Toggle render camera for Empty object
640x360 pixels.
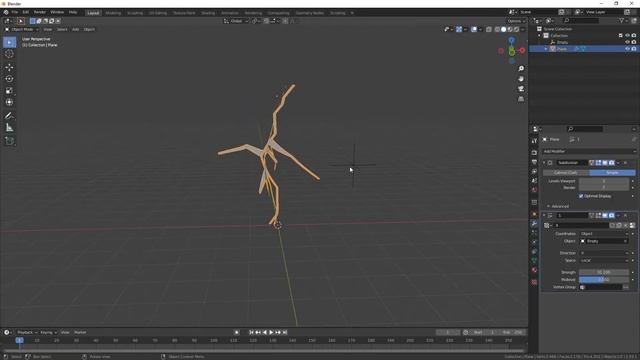[x=634, y=42]
